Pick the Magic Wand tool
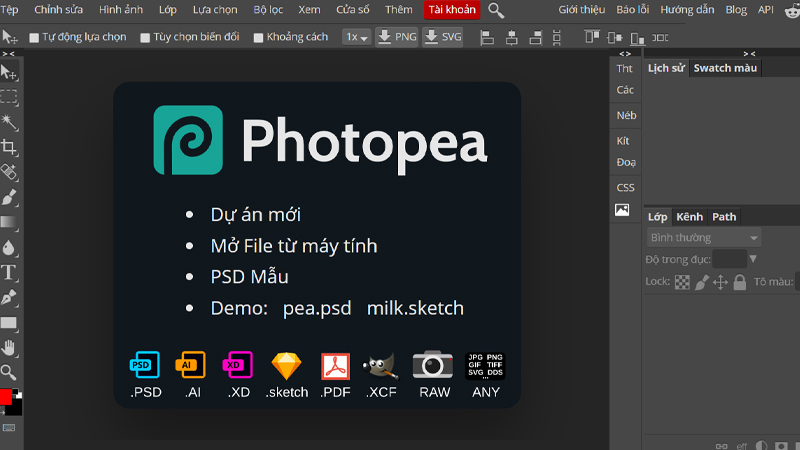800x450 pixels. (x=8, y=122)
